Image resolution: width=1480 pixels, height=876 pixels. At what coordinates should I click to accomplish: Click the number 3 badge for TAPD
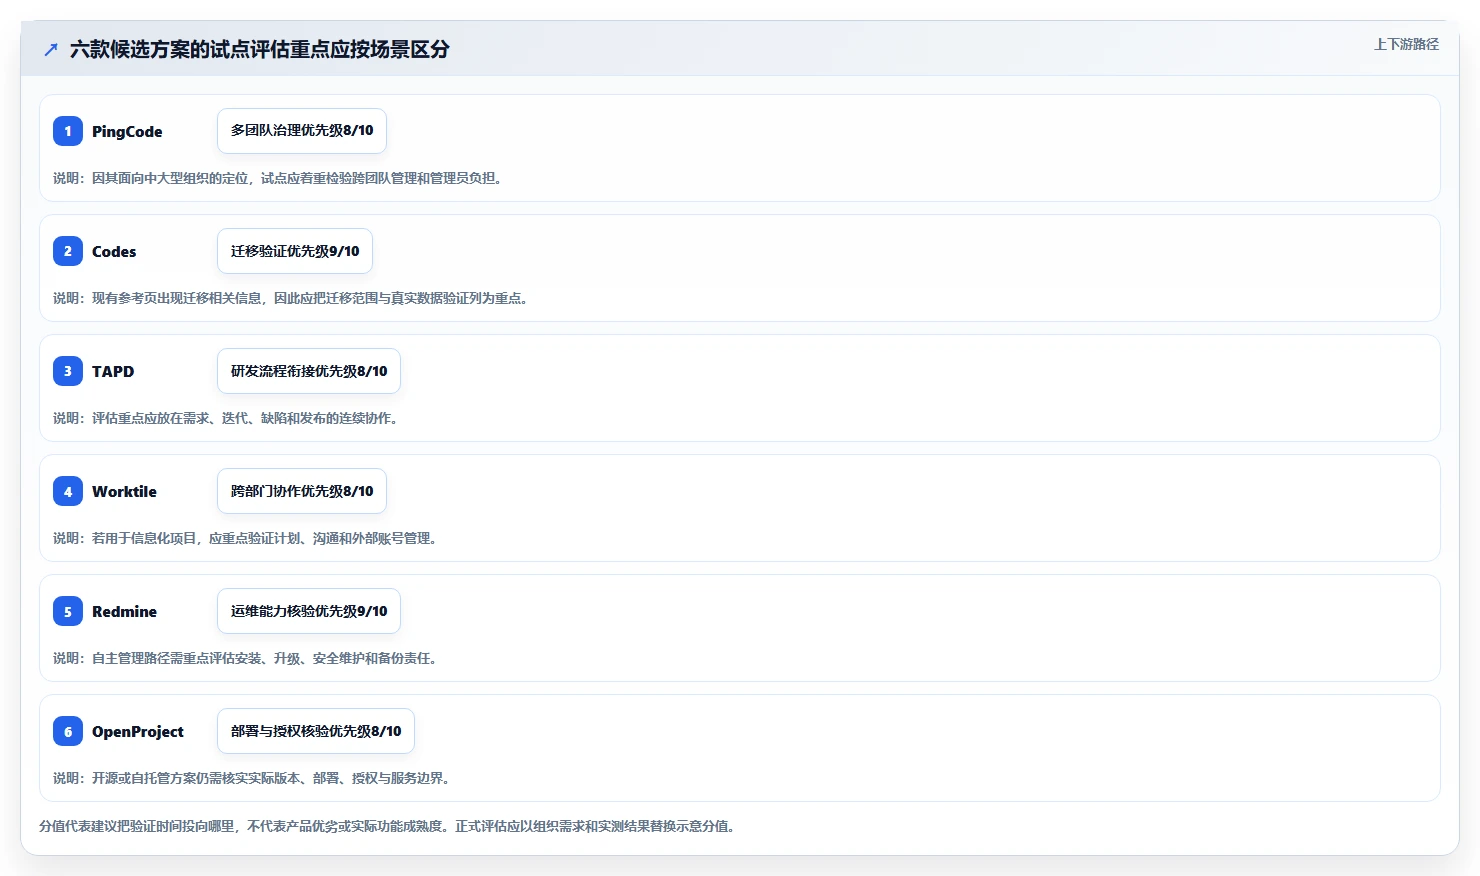(68, 371)
